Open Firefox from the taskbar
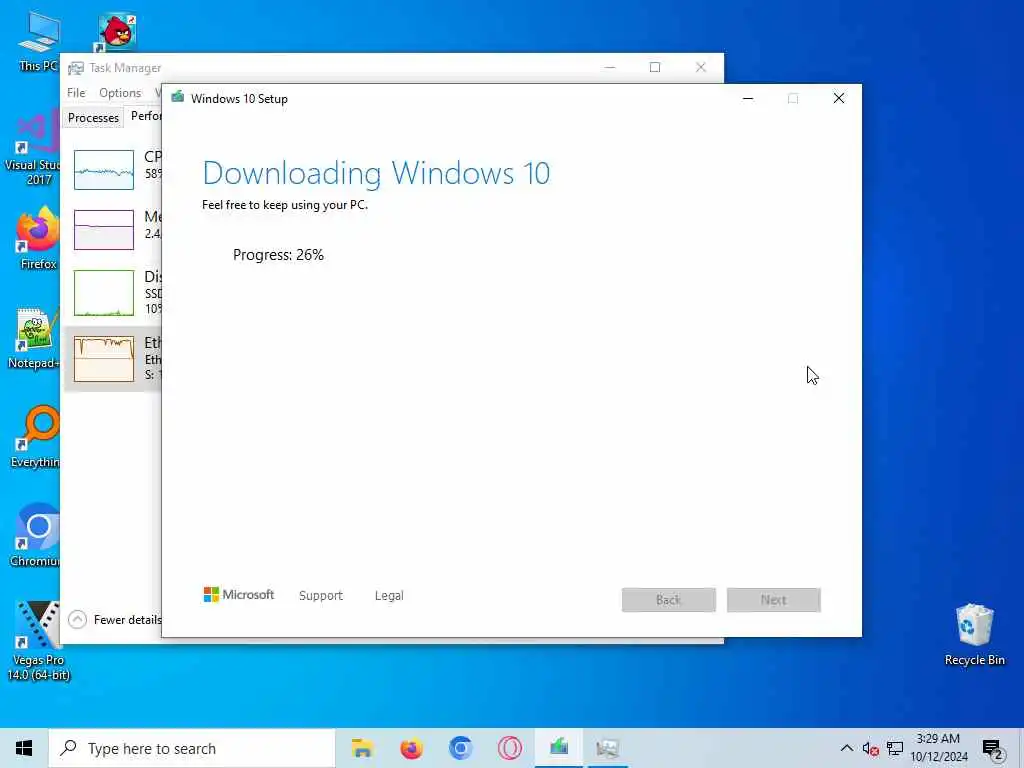This screenshot has width=1024, height=768. [411, 748]
